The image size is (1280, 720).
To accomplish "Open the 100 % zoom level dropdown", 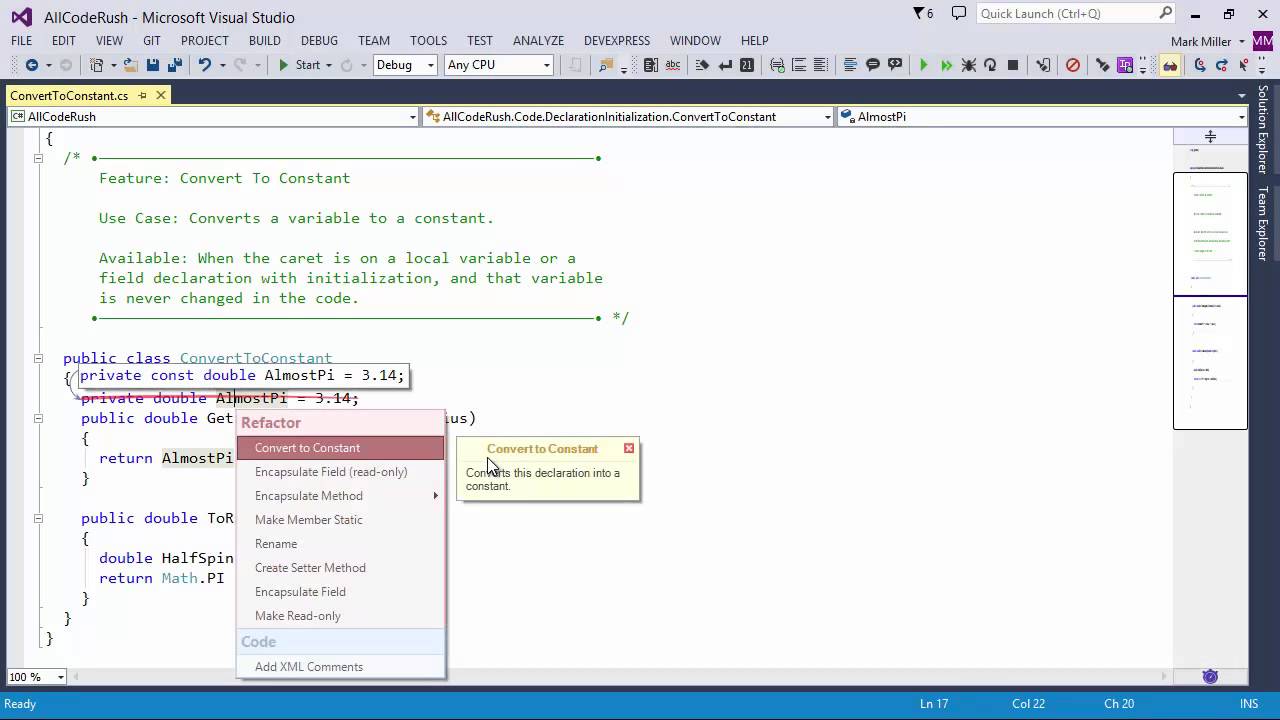I will (60, 677).
